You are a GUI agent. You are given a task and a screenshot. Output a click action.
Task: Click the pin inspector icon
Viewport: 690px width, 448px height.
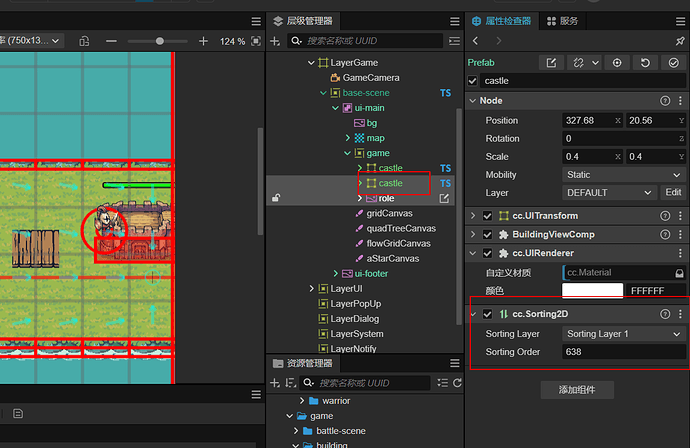click(680, 41)
